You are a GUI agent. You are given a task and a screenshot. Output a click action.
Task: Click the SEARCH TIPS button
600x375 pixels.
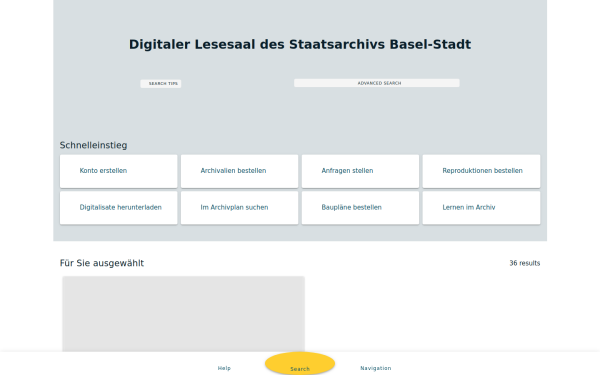tap(161, 83)
